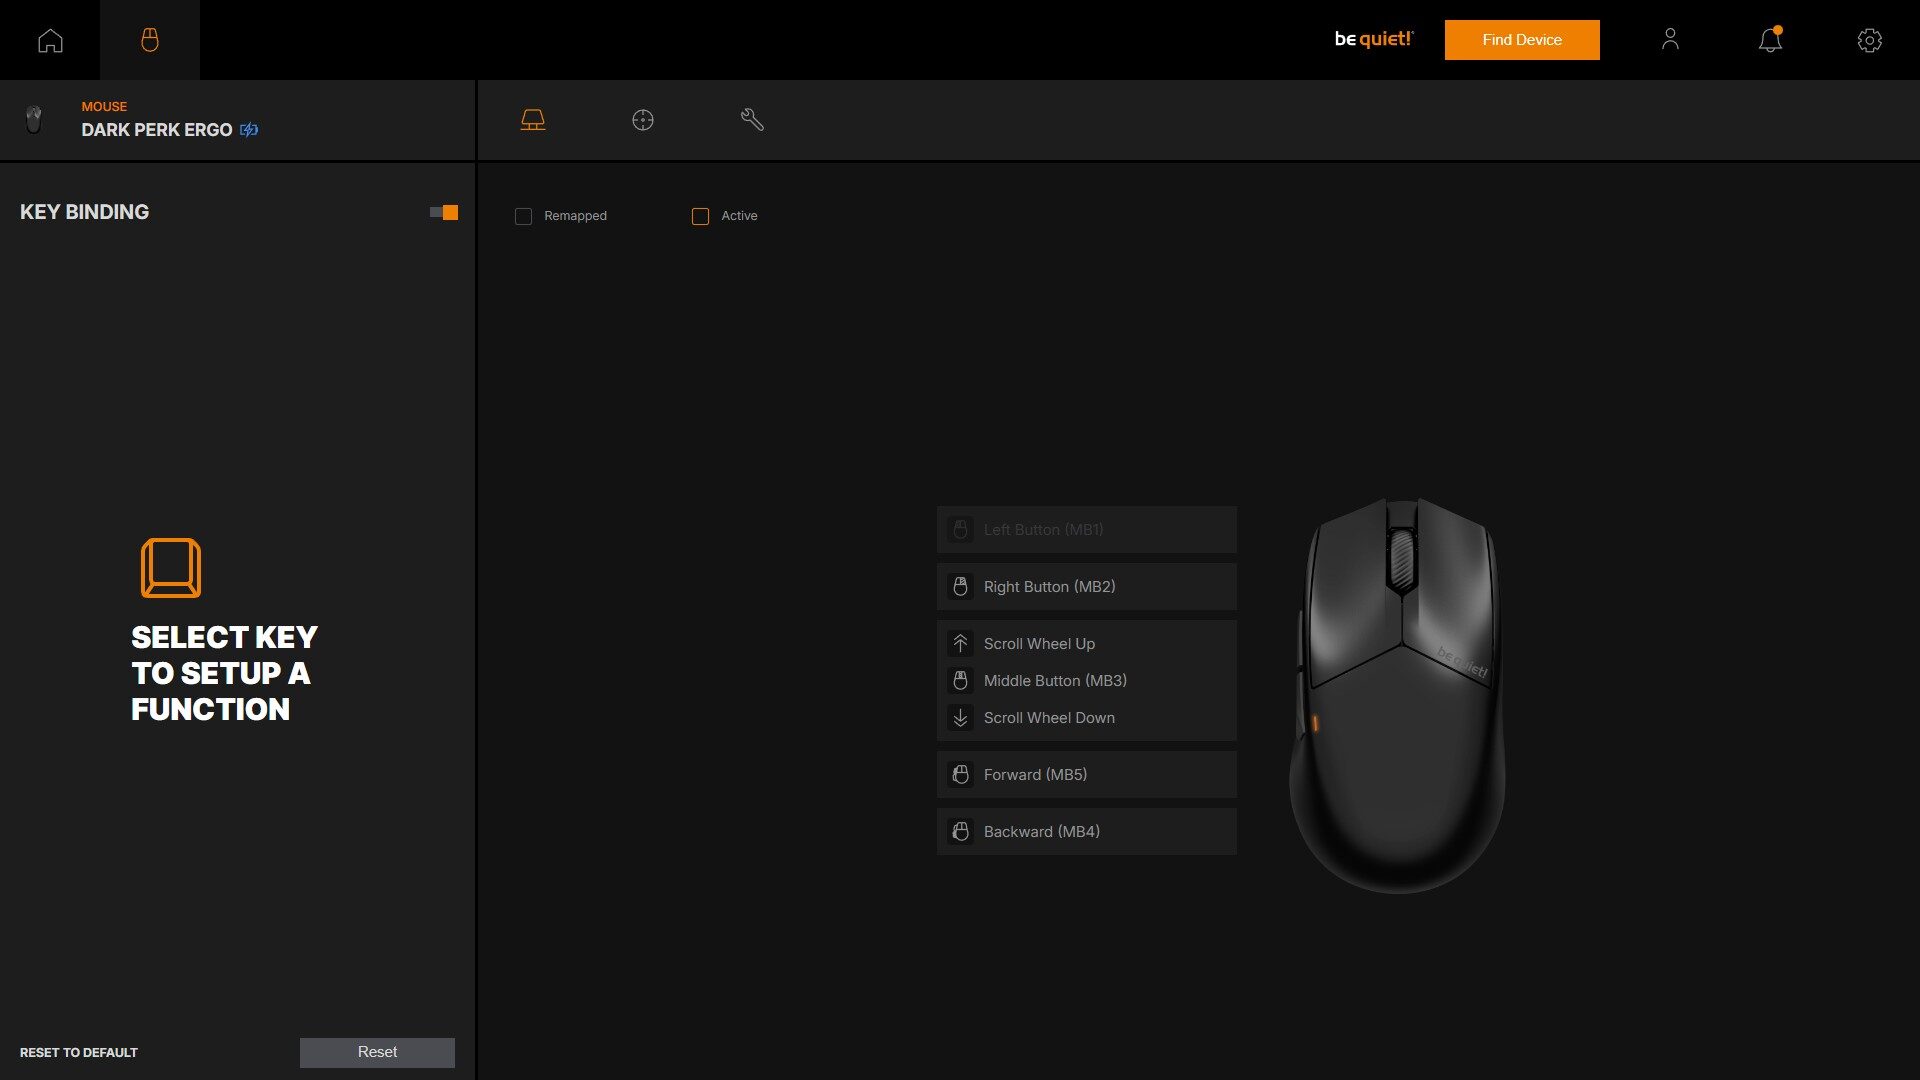Select Forward (MB5) entry
Image resolution: width=1920 pixels, height=1080 pixels.
coord(1087,775)
